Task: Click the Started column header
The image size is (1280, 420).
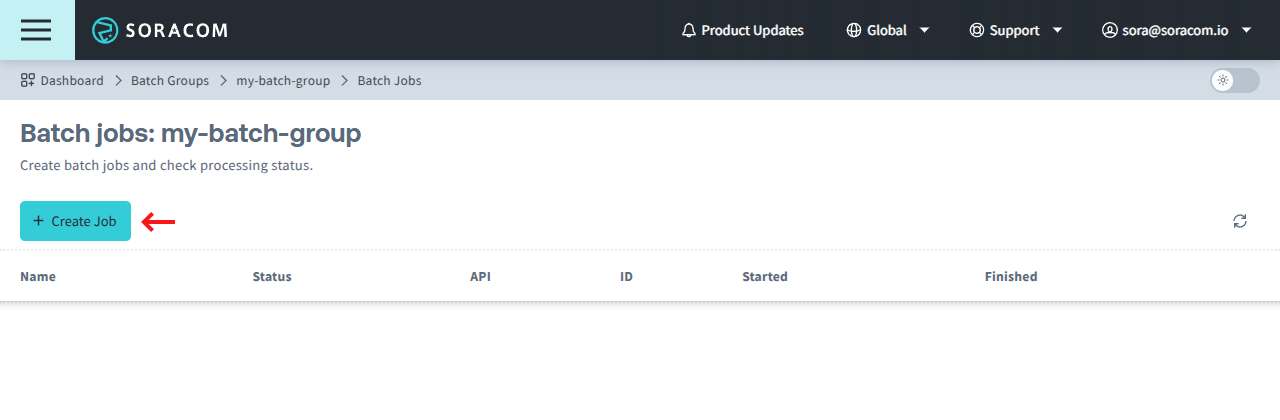Action: click(x=765, y=276)
